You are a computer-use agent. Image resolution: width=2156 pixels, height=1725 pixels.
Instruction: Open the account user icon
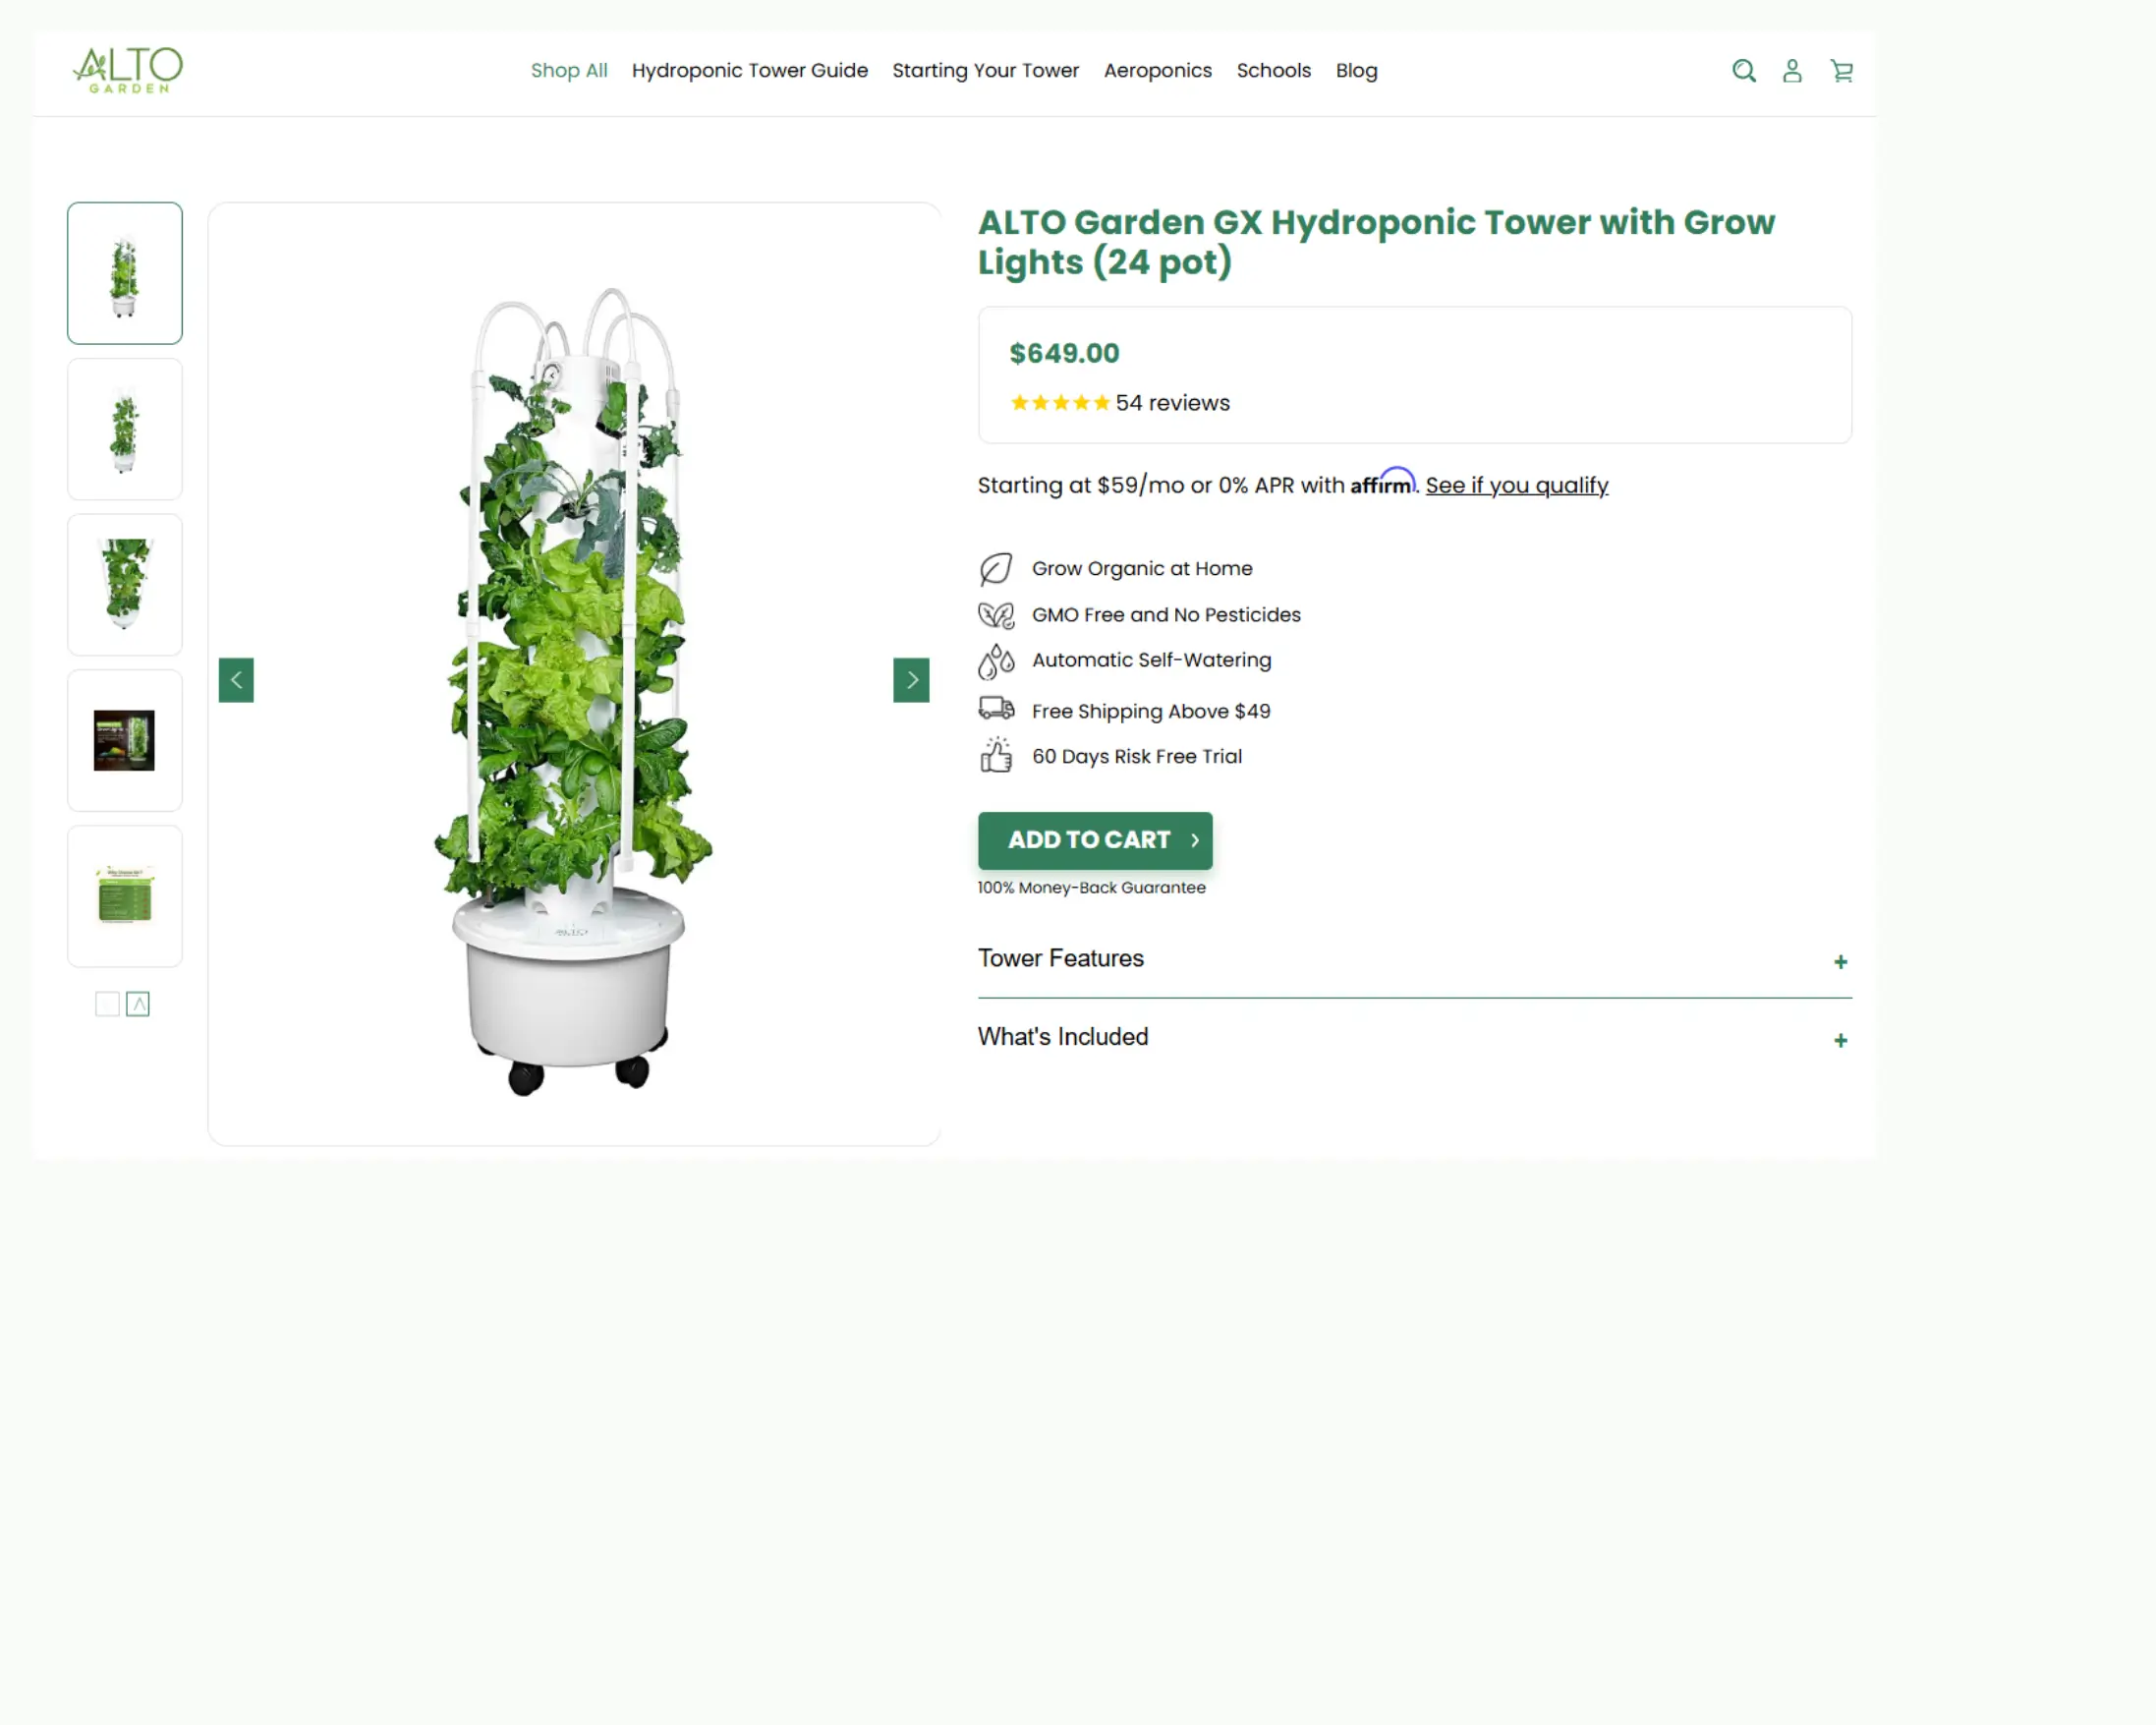[x=1792, y=71]
